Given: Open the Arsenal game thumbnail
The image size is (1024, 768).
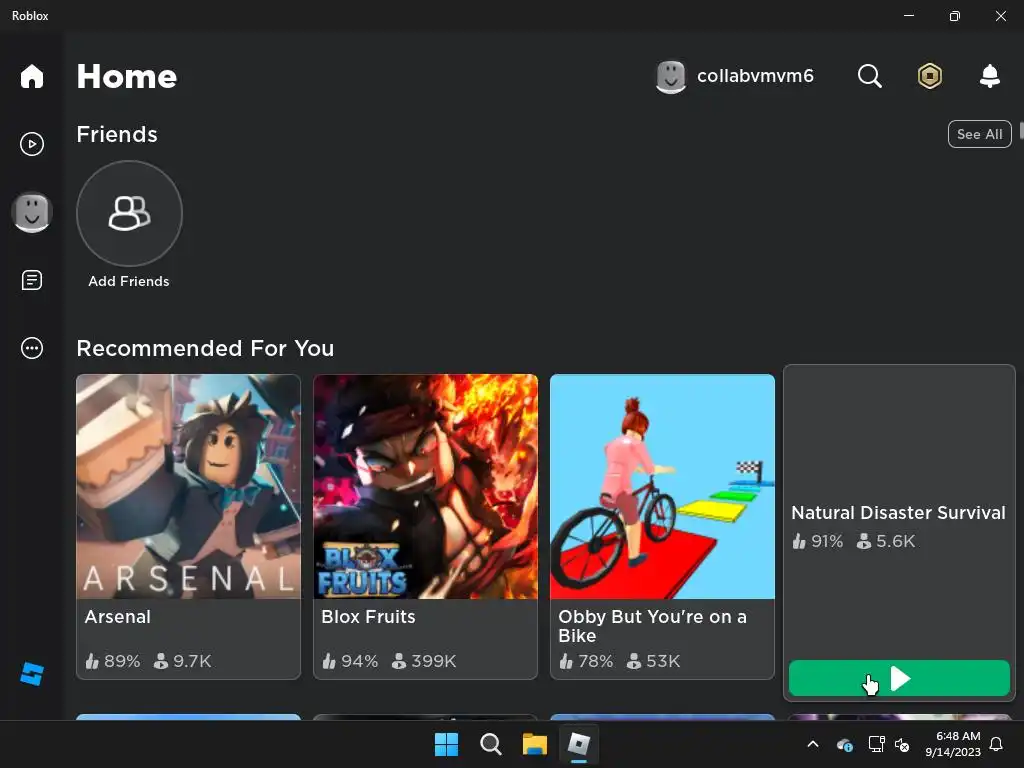Looking at the screenshot, I should pos(188,486).
